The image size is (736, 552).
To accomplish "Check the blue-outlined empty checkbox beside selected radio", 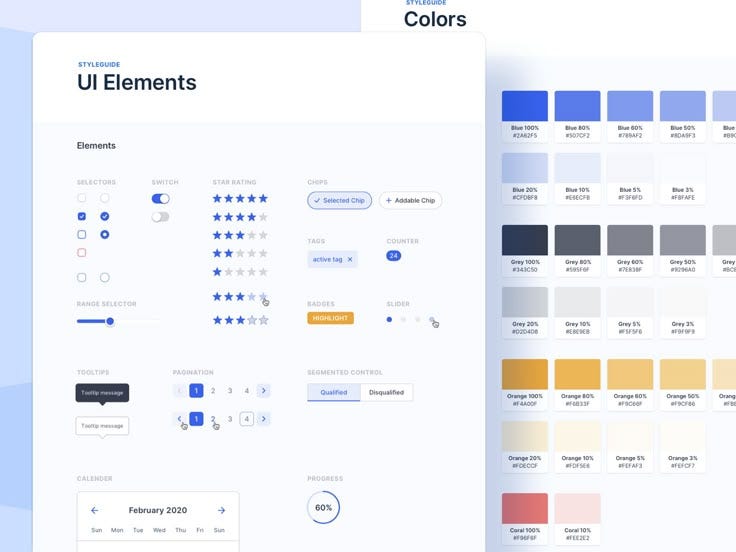I will point(82,235).
